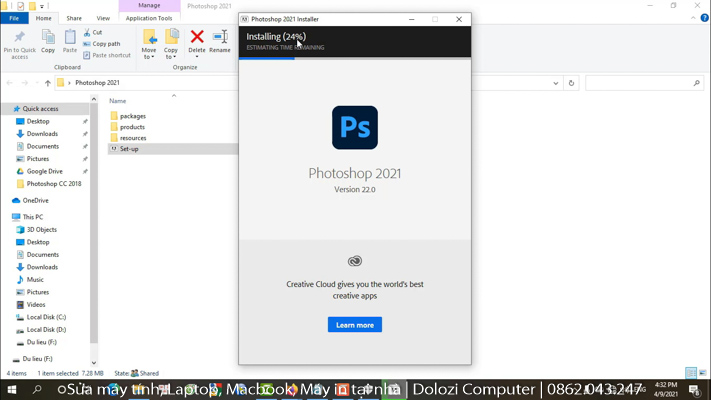The width and height of the screenshot is (711, 400).
Task: Click Copy path in the ribbon
Action: pos(105,44)
